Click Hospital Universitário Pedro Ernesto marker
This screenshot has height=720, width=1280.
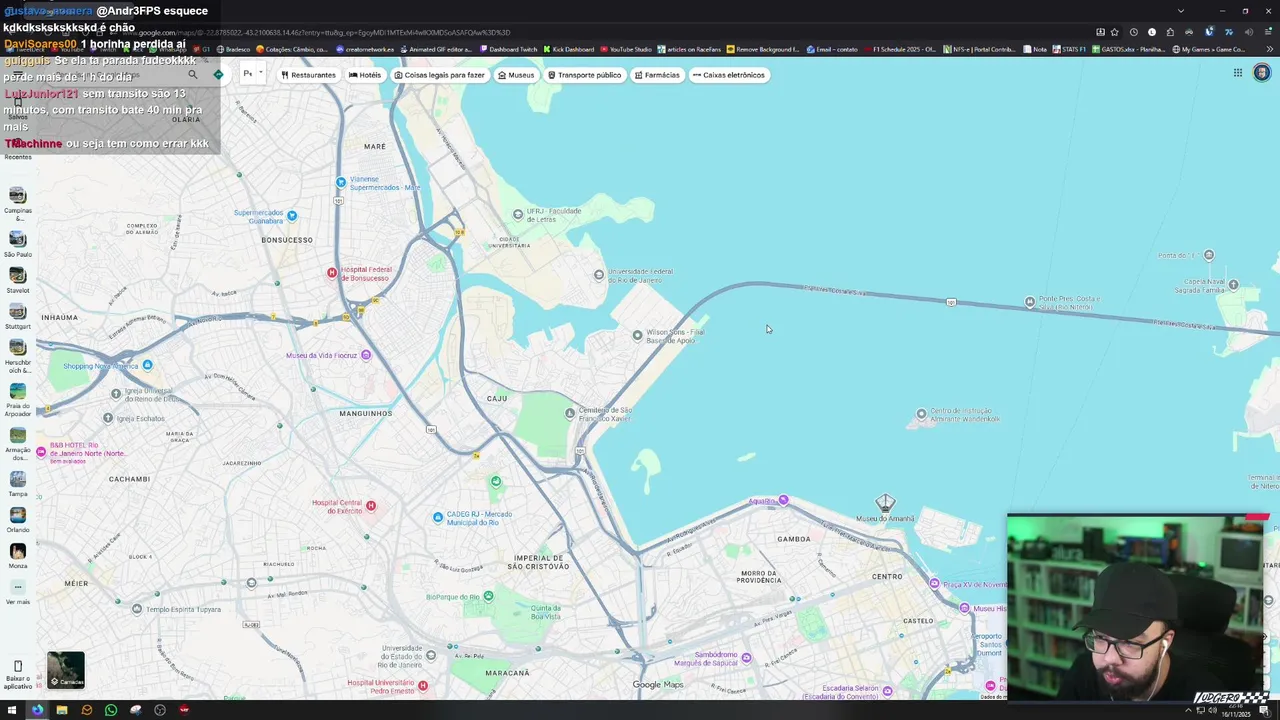tap(423, 685)
